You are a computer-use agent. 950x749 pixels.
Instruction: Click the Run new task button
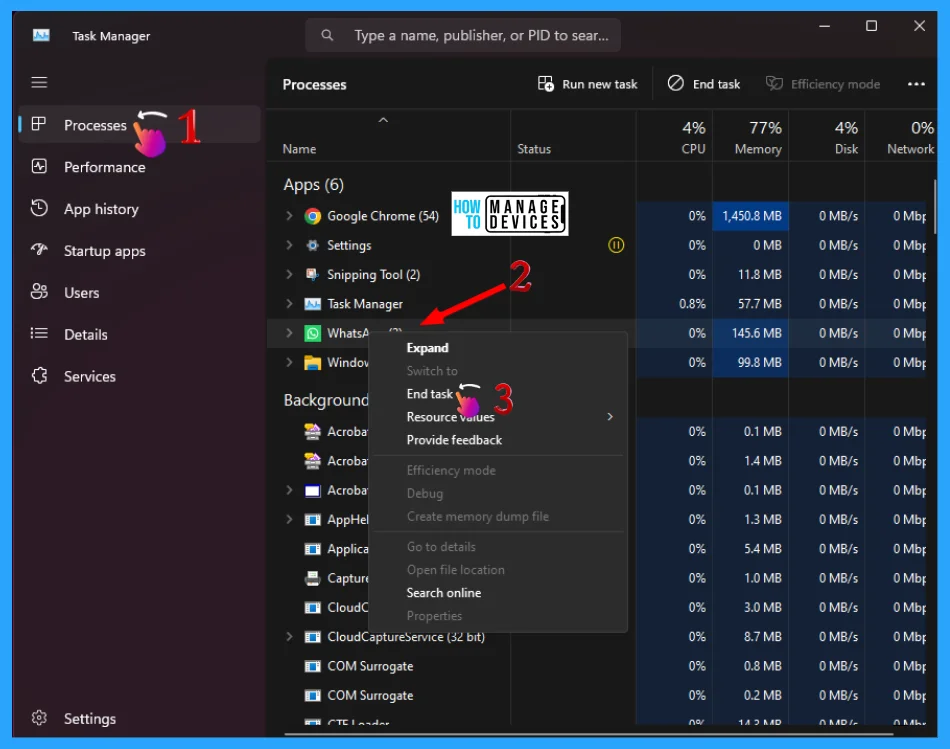pyautogui.click(x=588, y=84)
